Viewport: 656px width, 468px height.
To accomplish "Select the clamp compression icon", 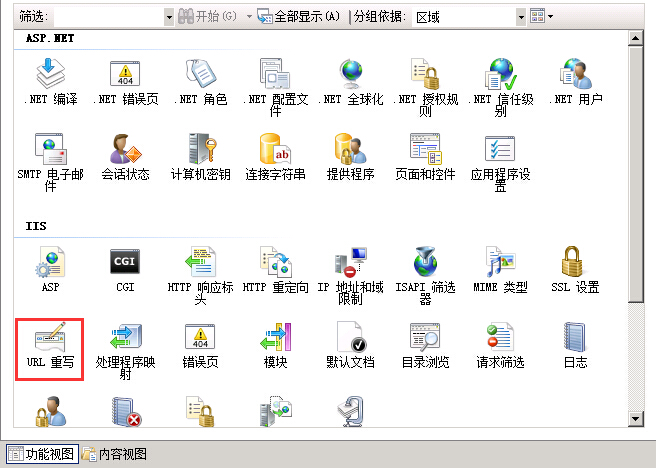I will [351, 411].
